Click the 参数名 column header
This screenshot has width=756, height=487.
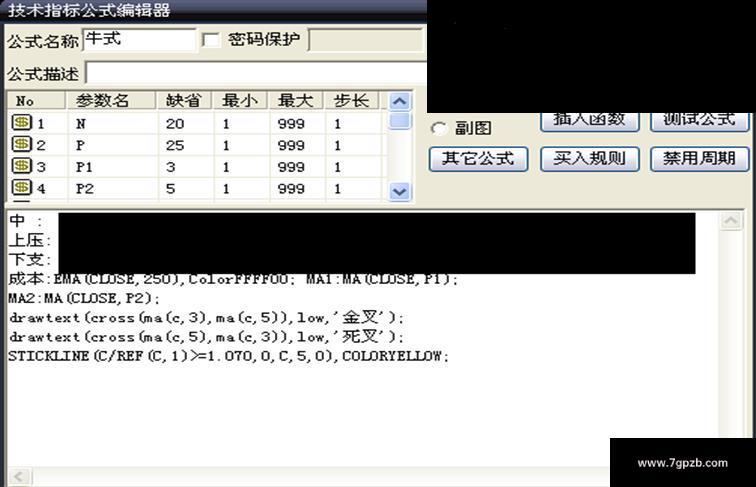coord(111,101)
